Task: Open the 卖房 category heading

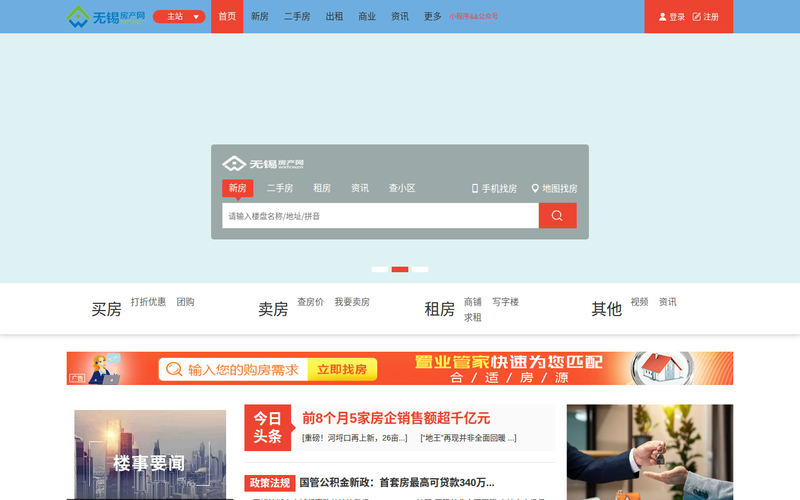Action: pos(273,309)
